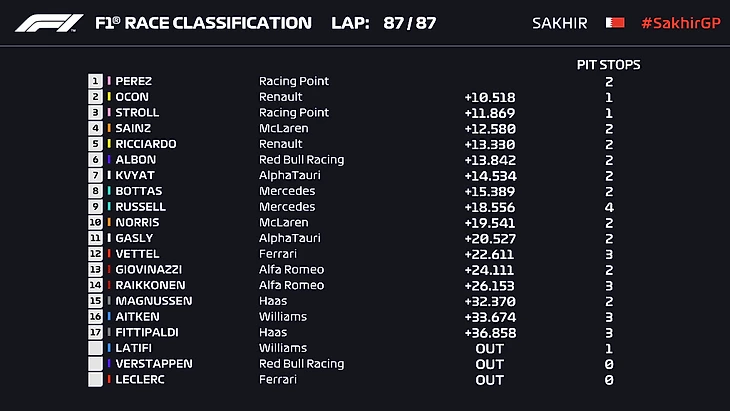
Task: Select Russell's pit stop count of 4
Action: tap(608, 207)
